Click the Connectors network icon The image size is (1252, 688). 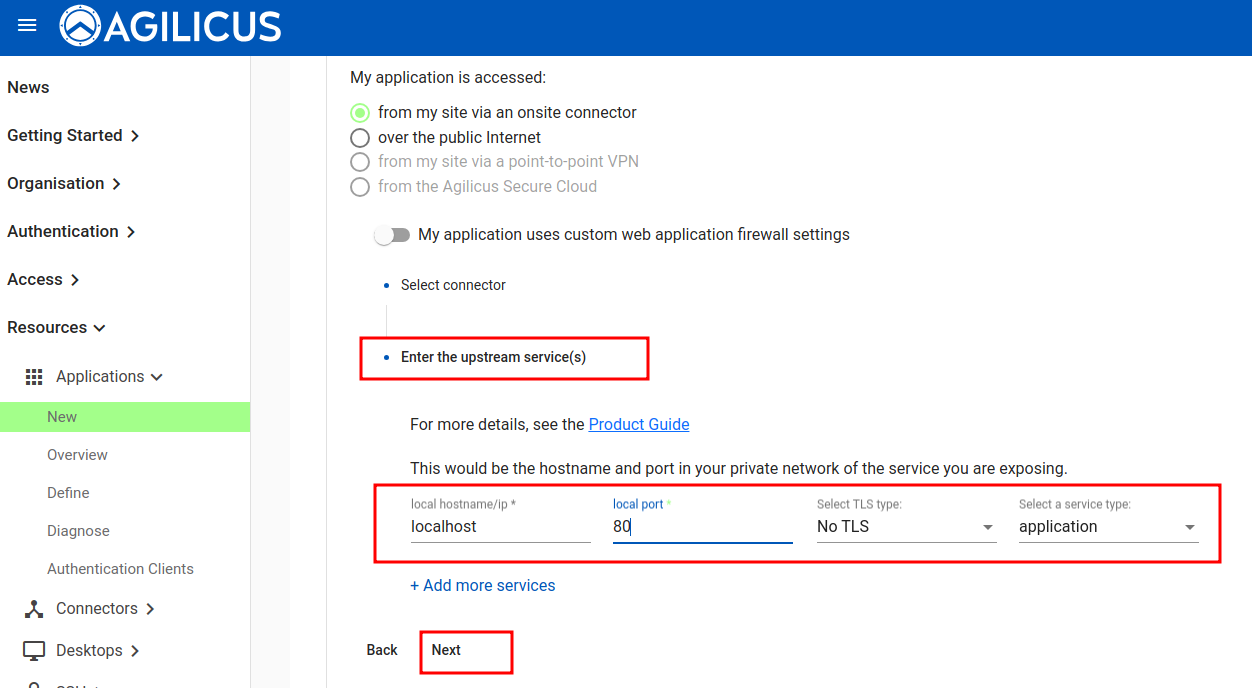pos(34,609)
